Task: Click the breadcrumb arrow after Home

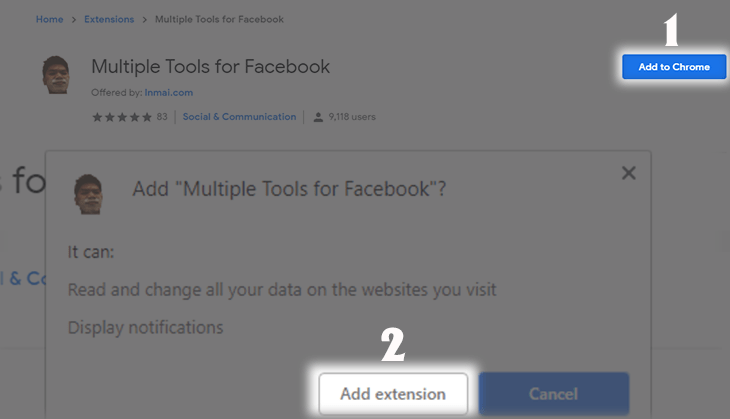Action: click(x=74, y=20)
